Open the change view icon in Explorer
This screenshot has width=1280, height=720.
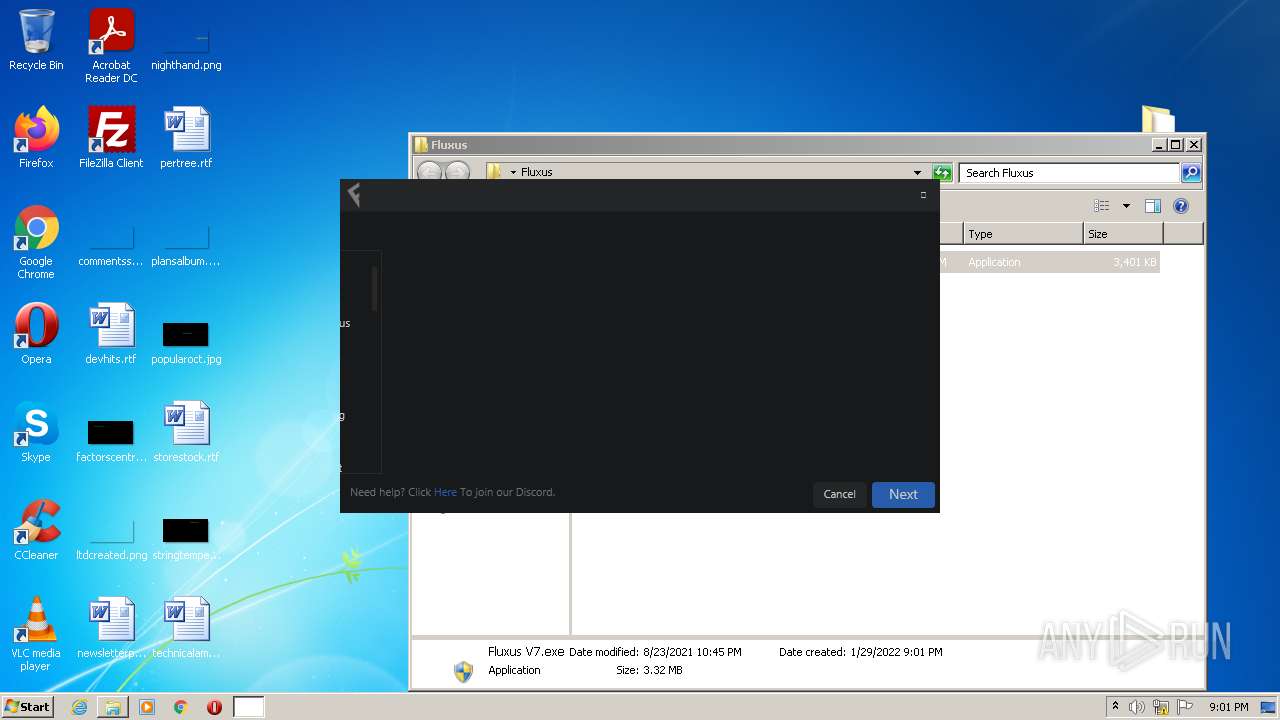click(x=1102, y=206)
